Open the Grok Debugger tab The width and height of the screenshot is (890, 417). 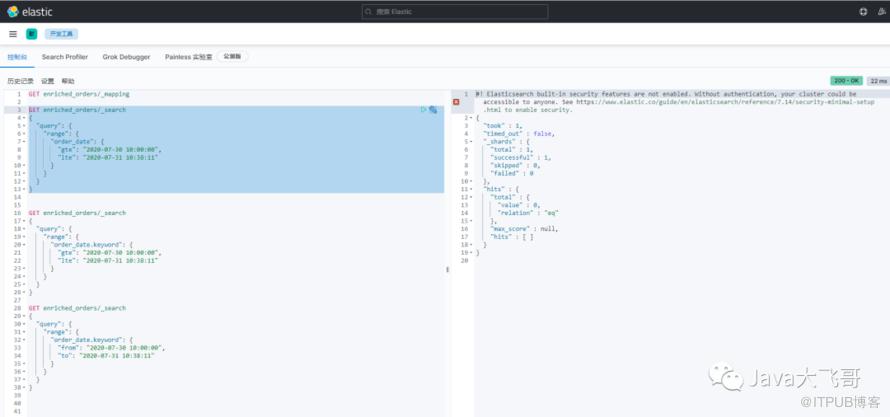[x=126, y=57]
